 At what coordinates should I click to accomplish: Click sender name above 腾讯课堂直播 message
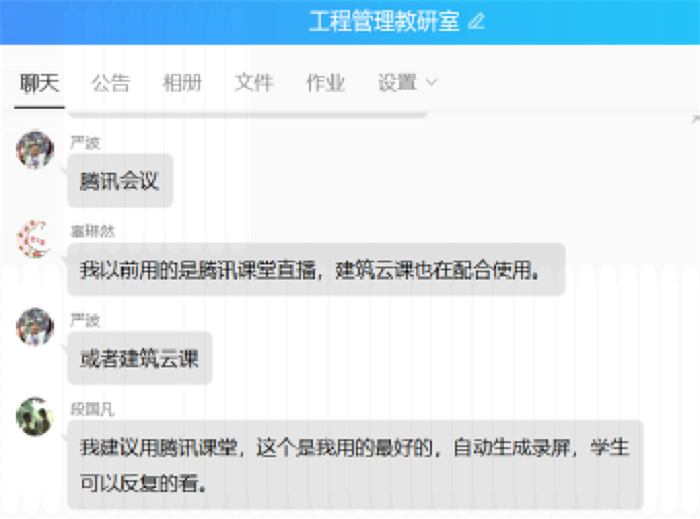coord(92,231)
